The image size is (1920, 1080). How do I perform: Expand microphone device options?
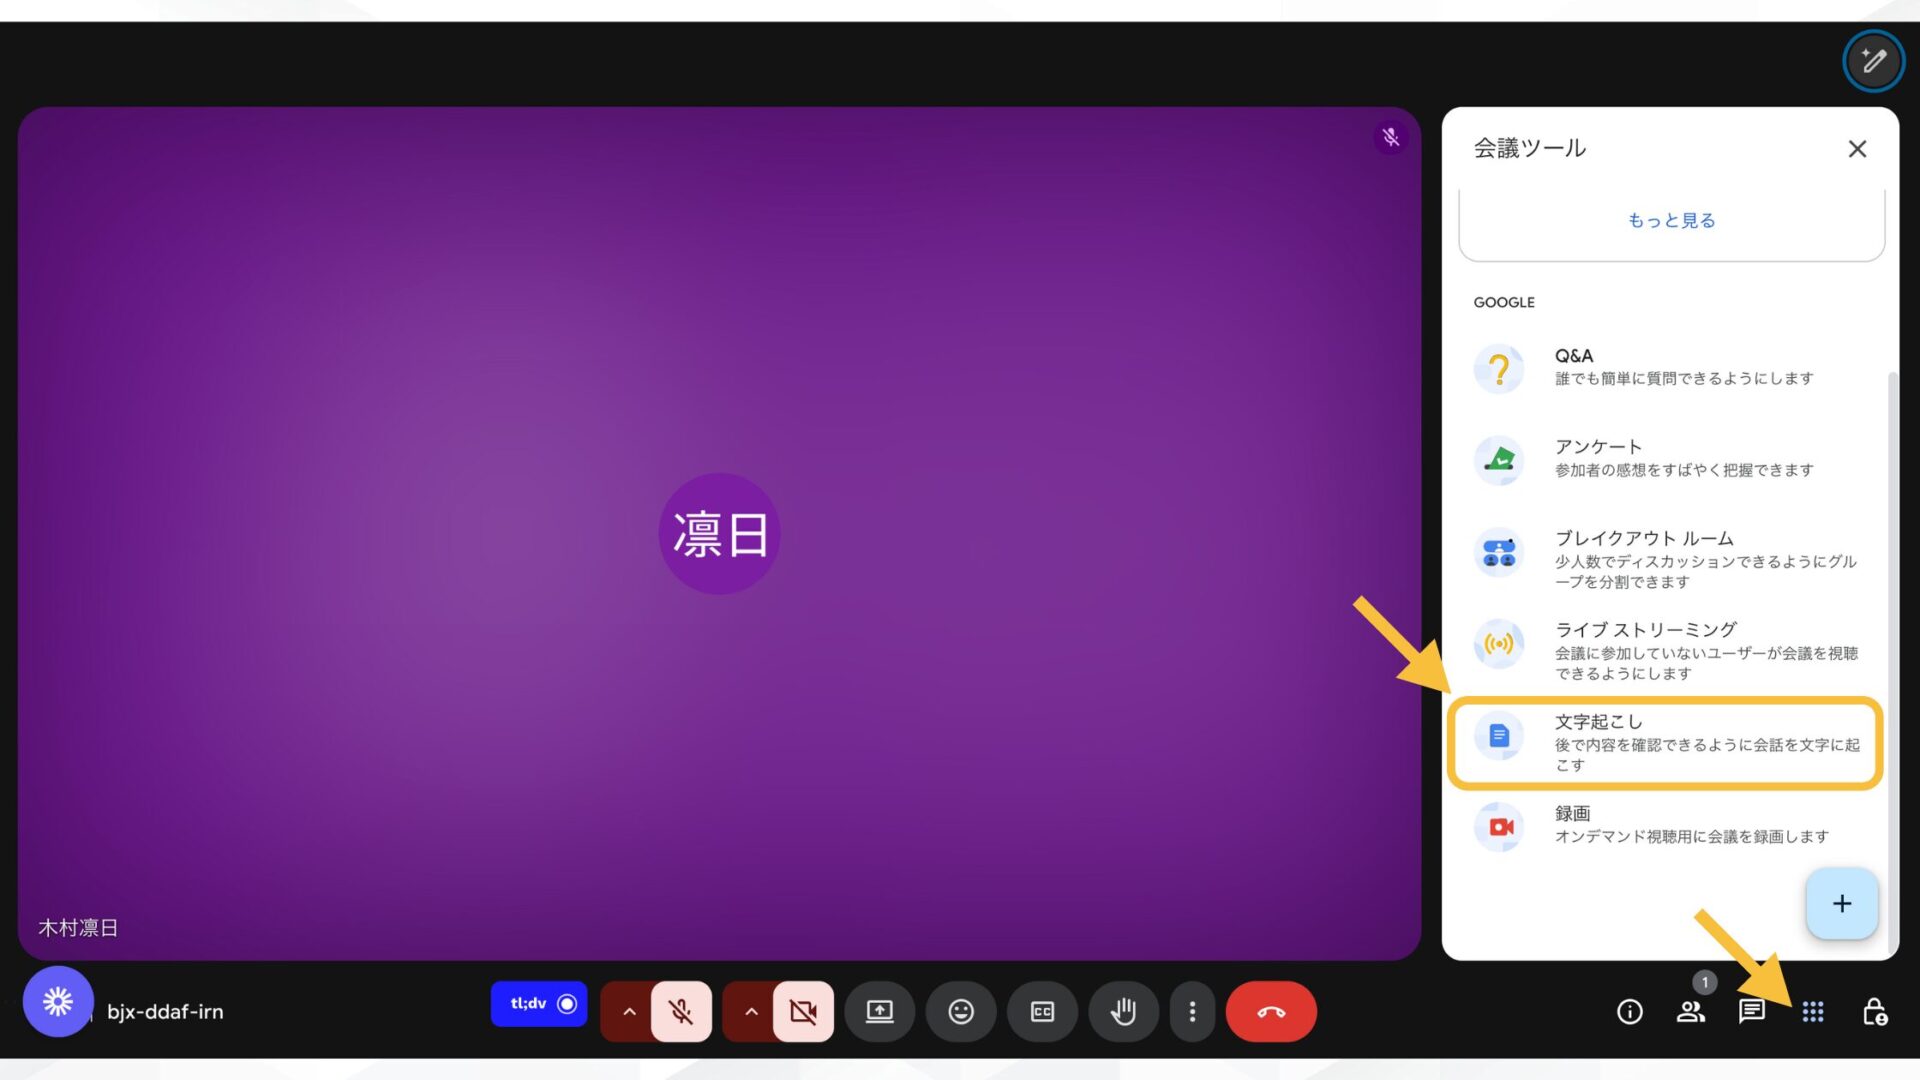(629, 1011)
